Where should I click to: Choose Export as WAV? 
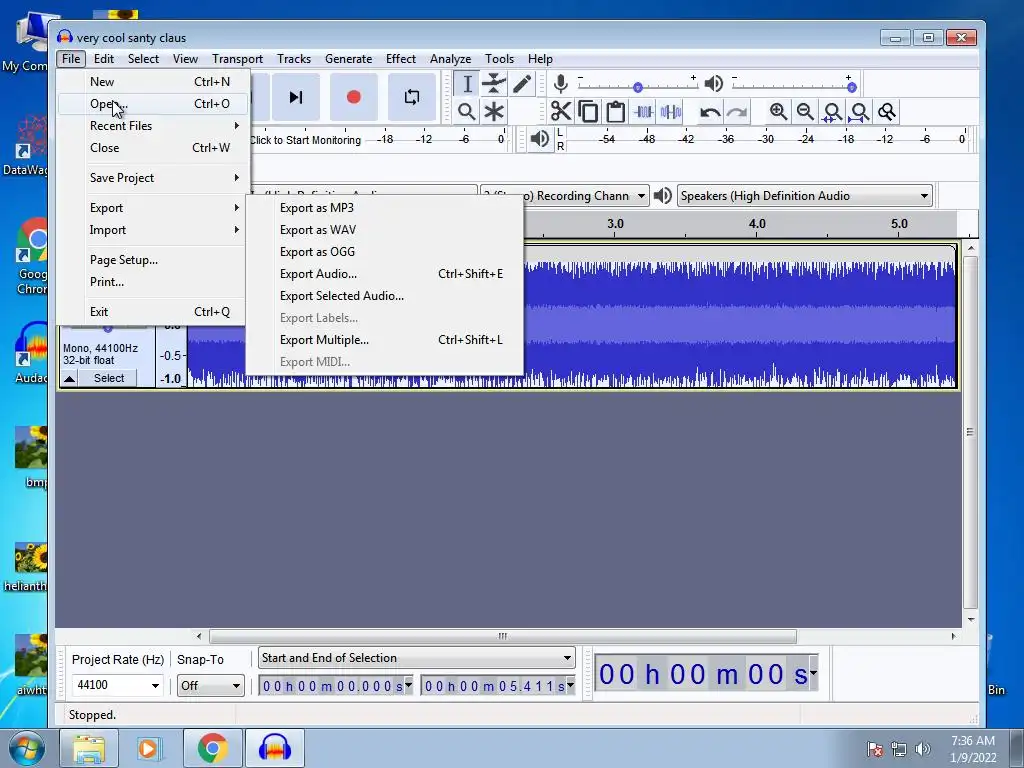[x=385, y=230]
